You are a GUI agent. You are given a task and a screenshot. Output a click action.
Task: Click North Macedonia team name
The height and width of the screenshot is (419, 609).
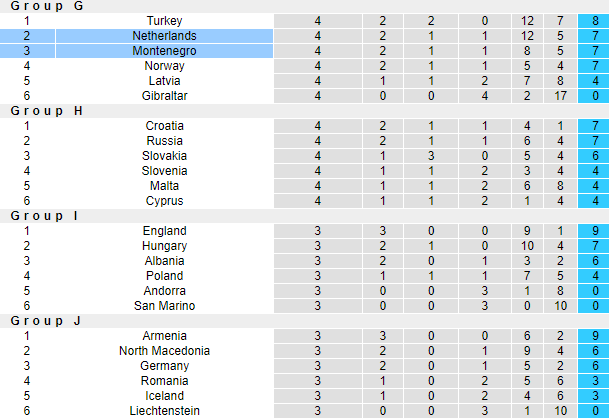coord(164,351)
